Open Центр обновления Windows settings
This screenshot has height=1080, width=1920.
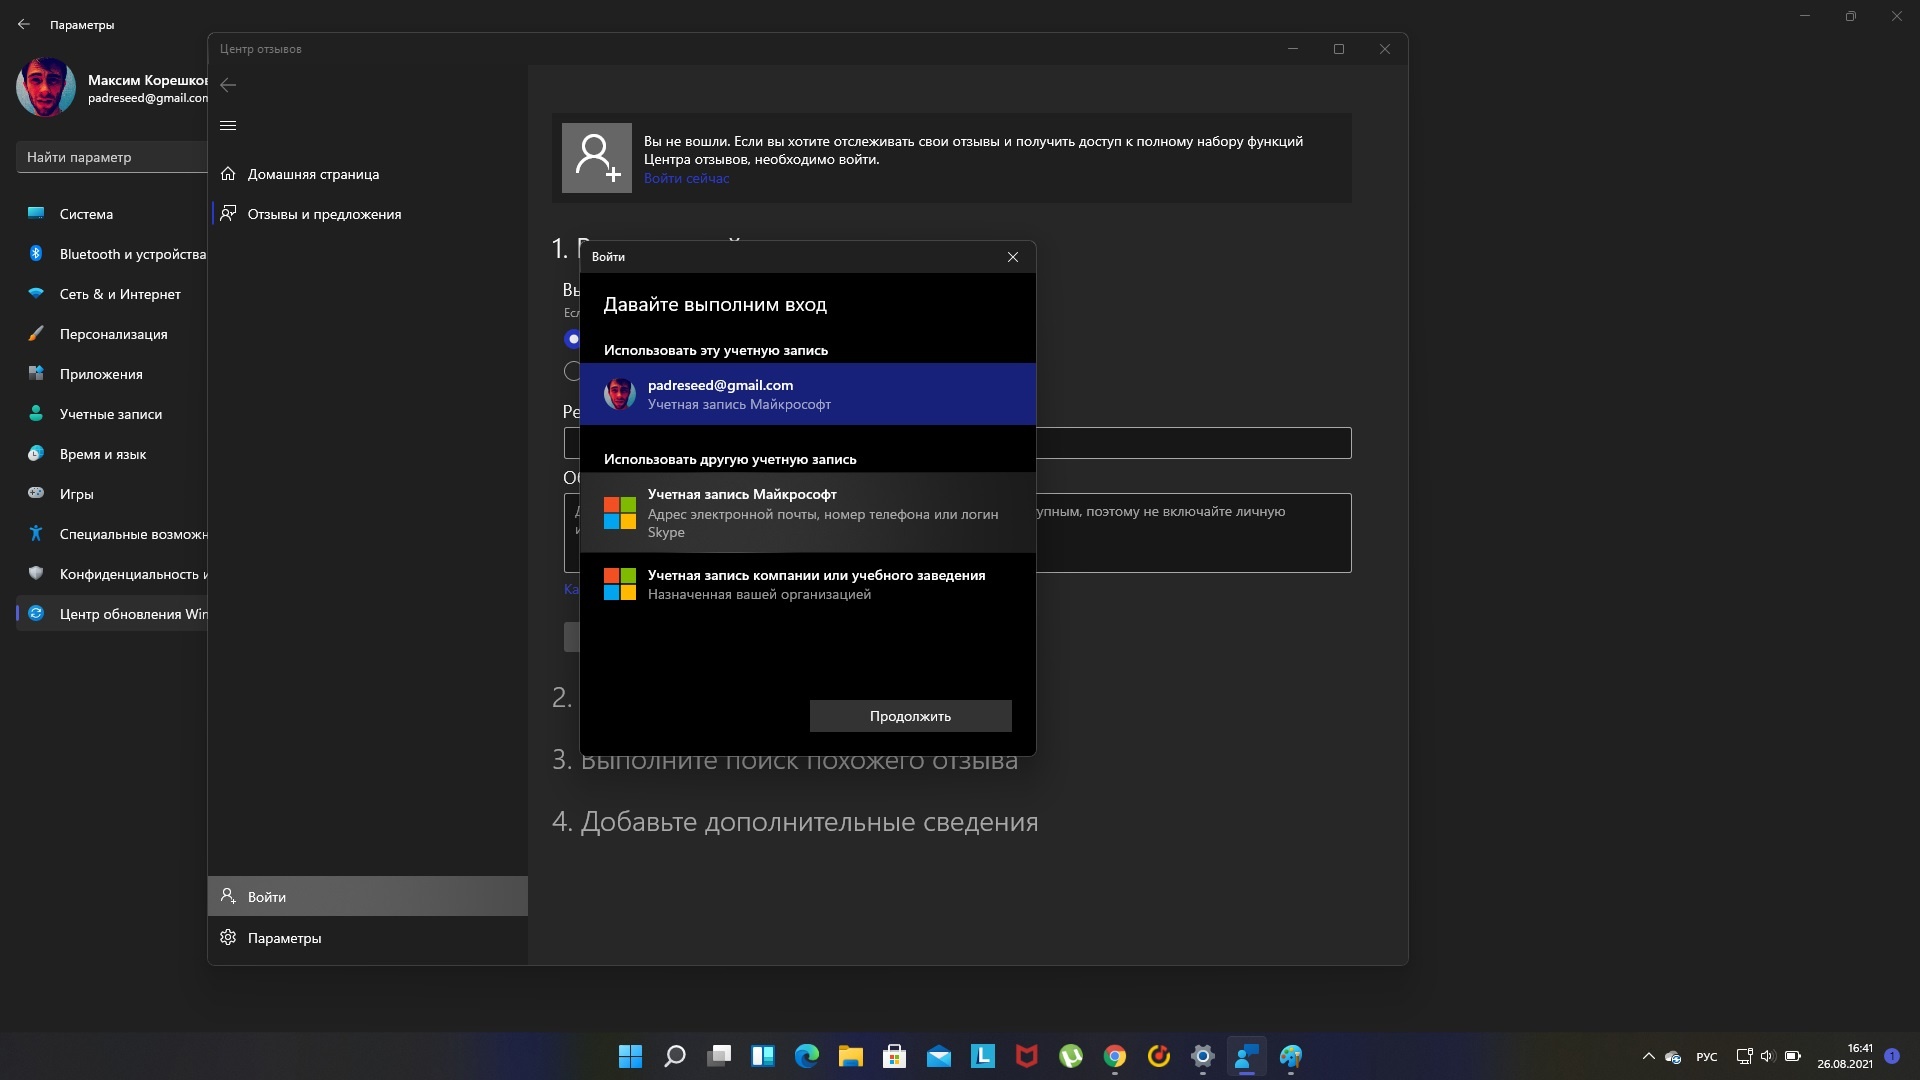tap(112, 614)
